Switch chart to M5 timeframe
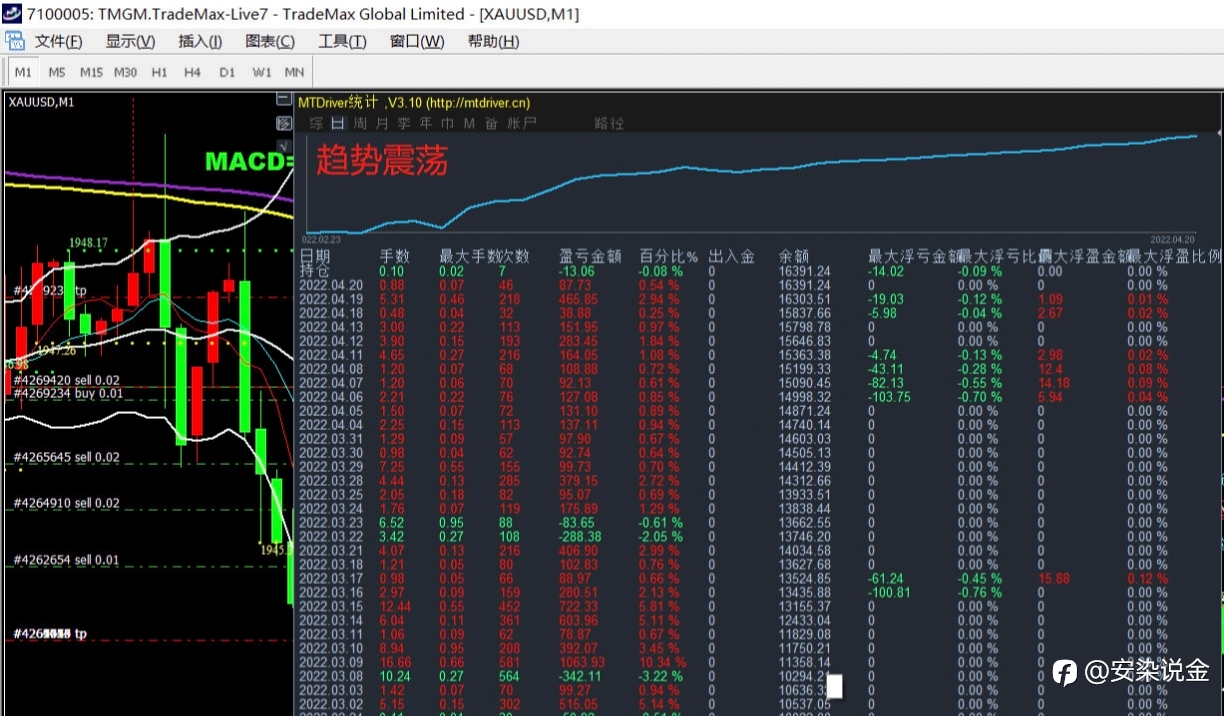Screen dimensions: 1224x716 tap(57, 72)
